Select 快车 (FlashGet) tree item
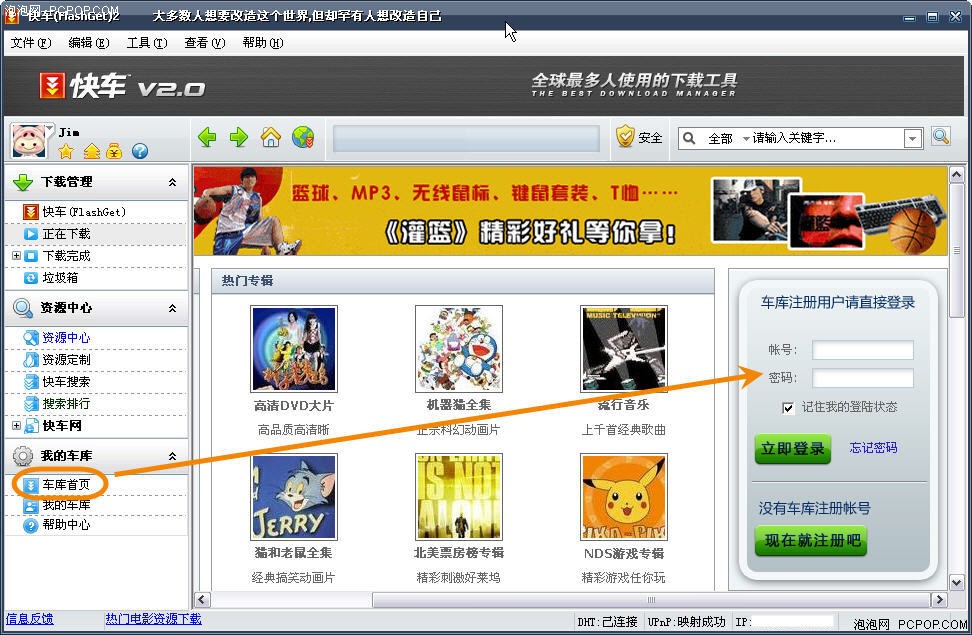972x635 pixels. tap(84, 212)
